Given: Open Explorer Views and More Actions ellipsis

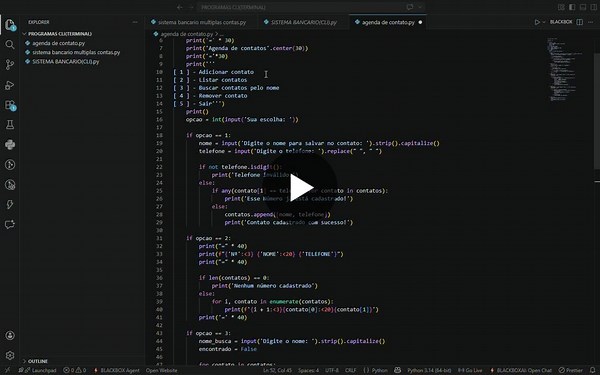Looking at the screenshot, I should pos(135,22).
